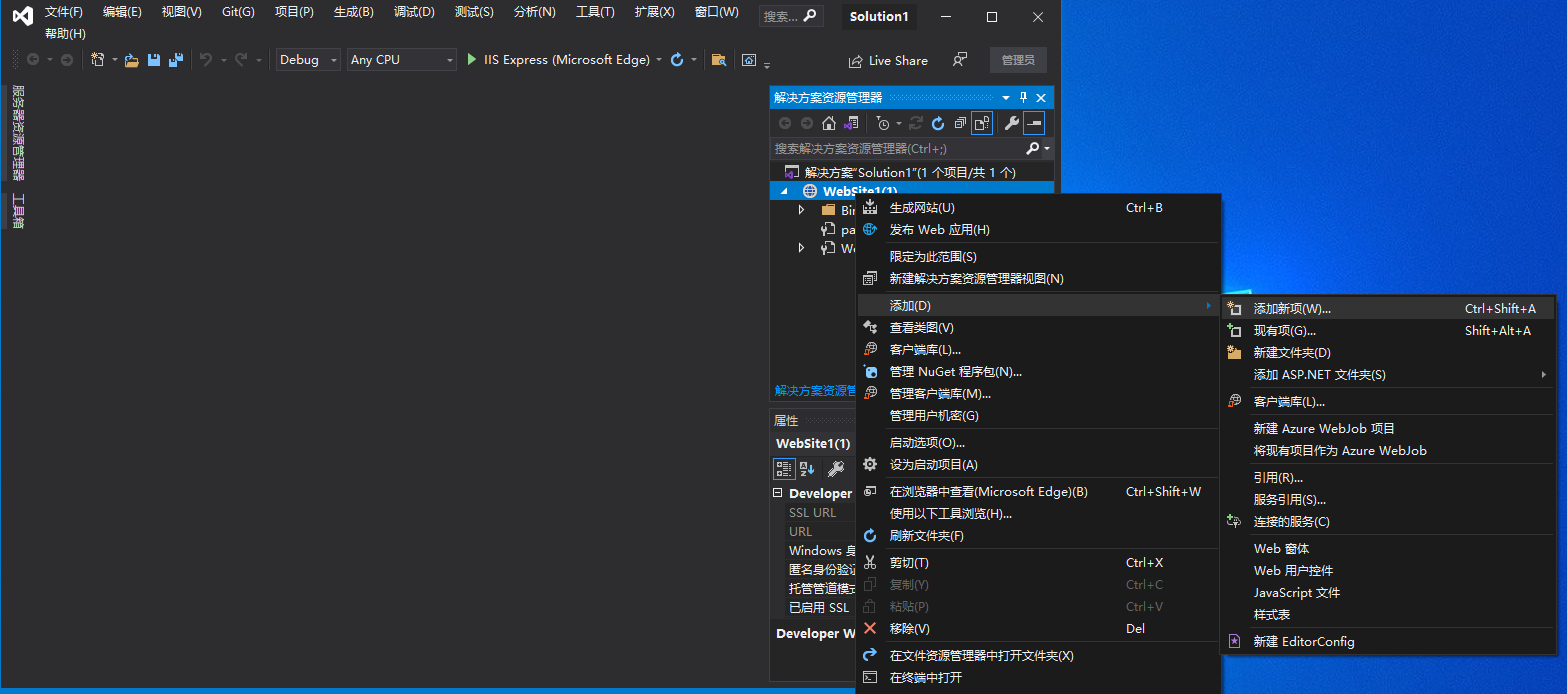
Task: Choose Web 窗体 in the submenu
Action: (1388, 548)
